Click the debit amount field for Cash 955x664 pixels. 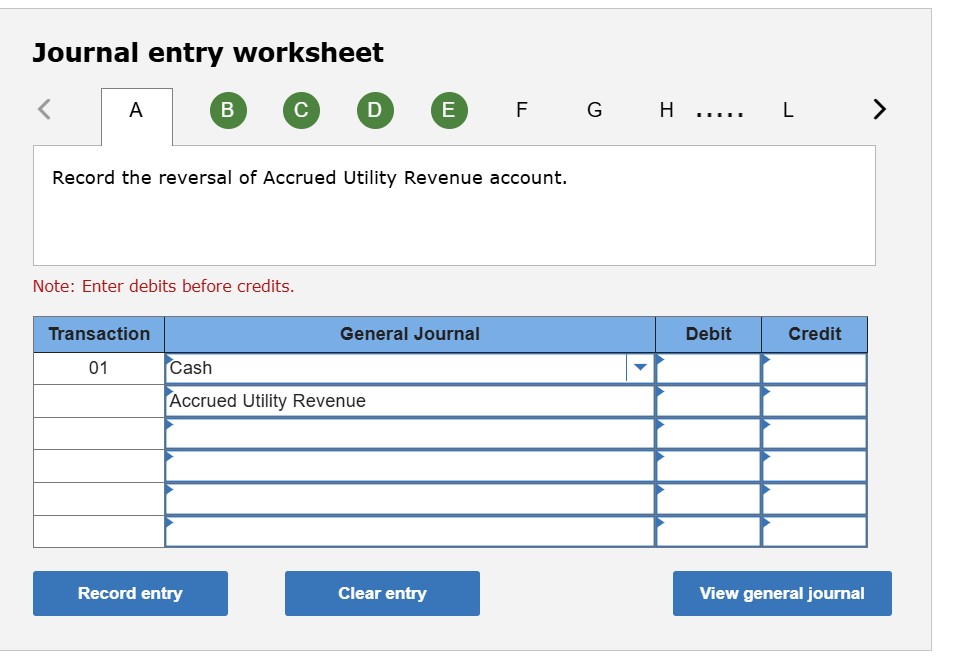pos(708,368)
